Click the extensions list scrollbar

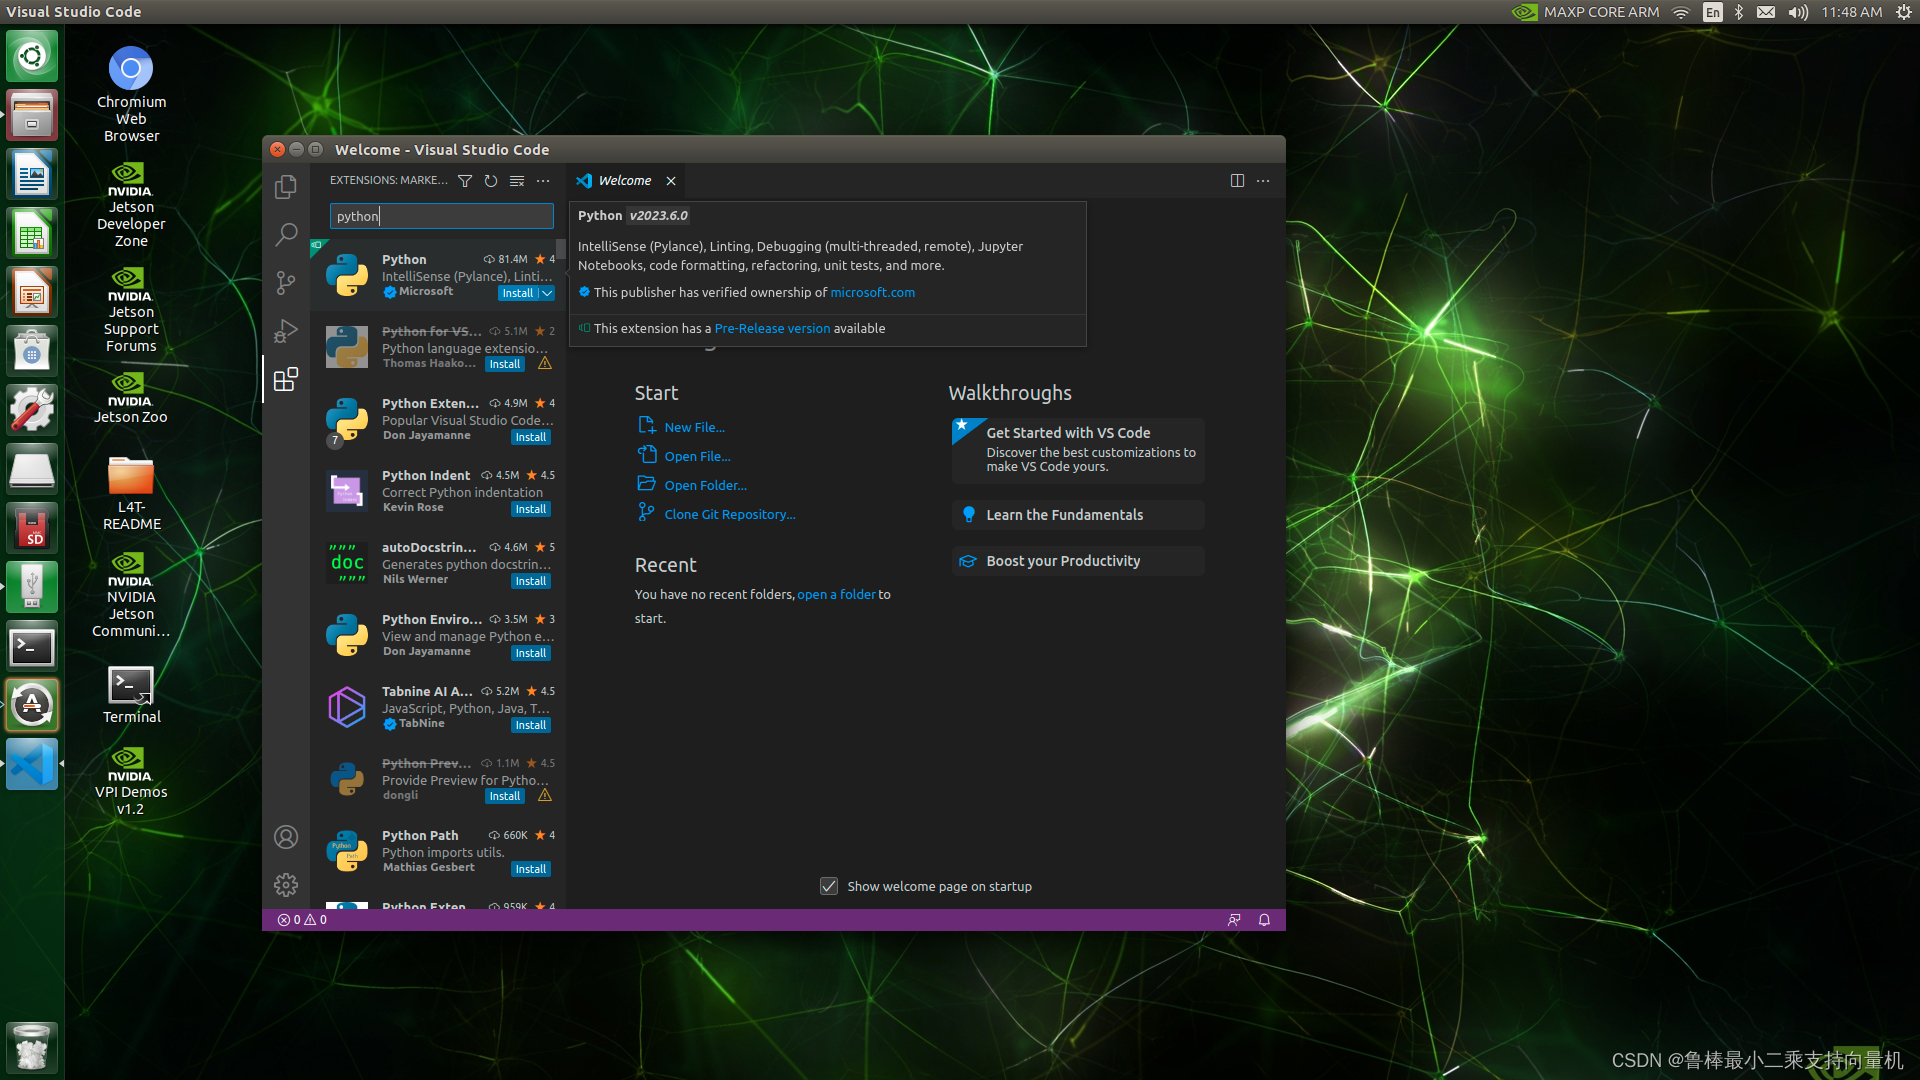[x=561, y=248]
